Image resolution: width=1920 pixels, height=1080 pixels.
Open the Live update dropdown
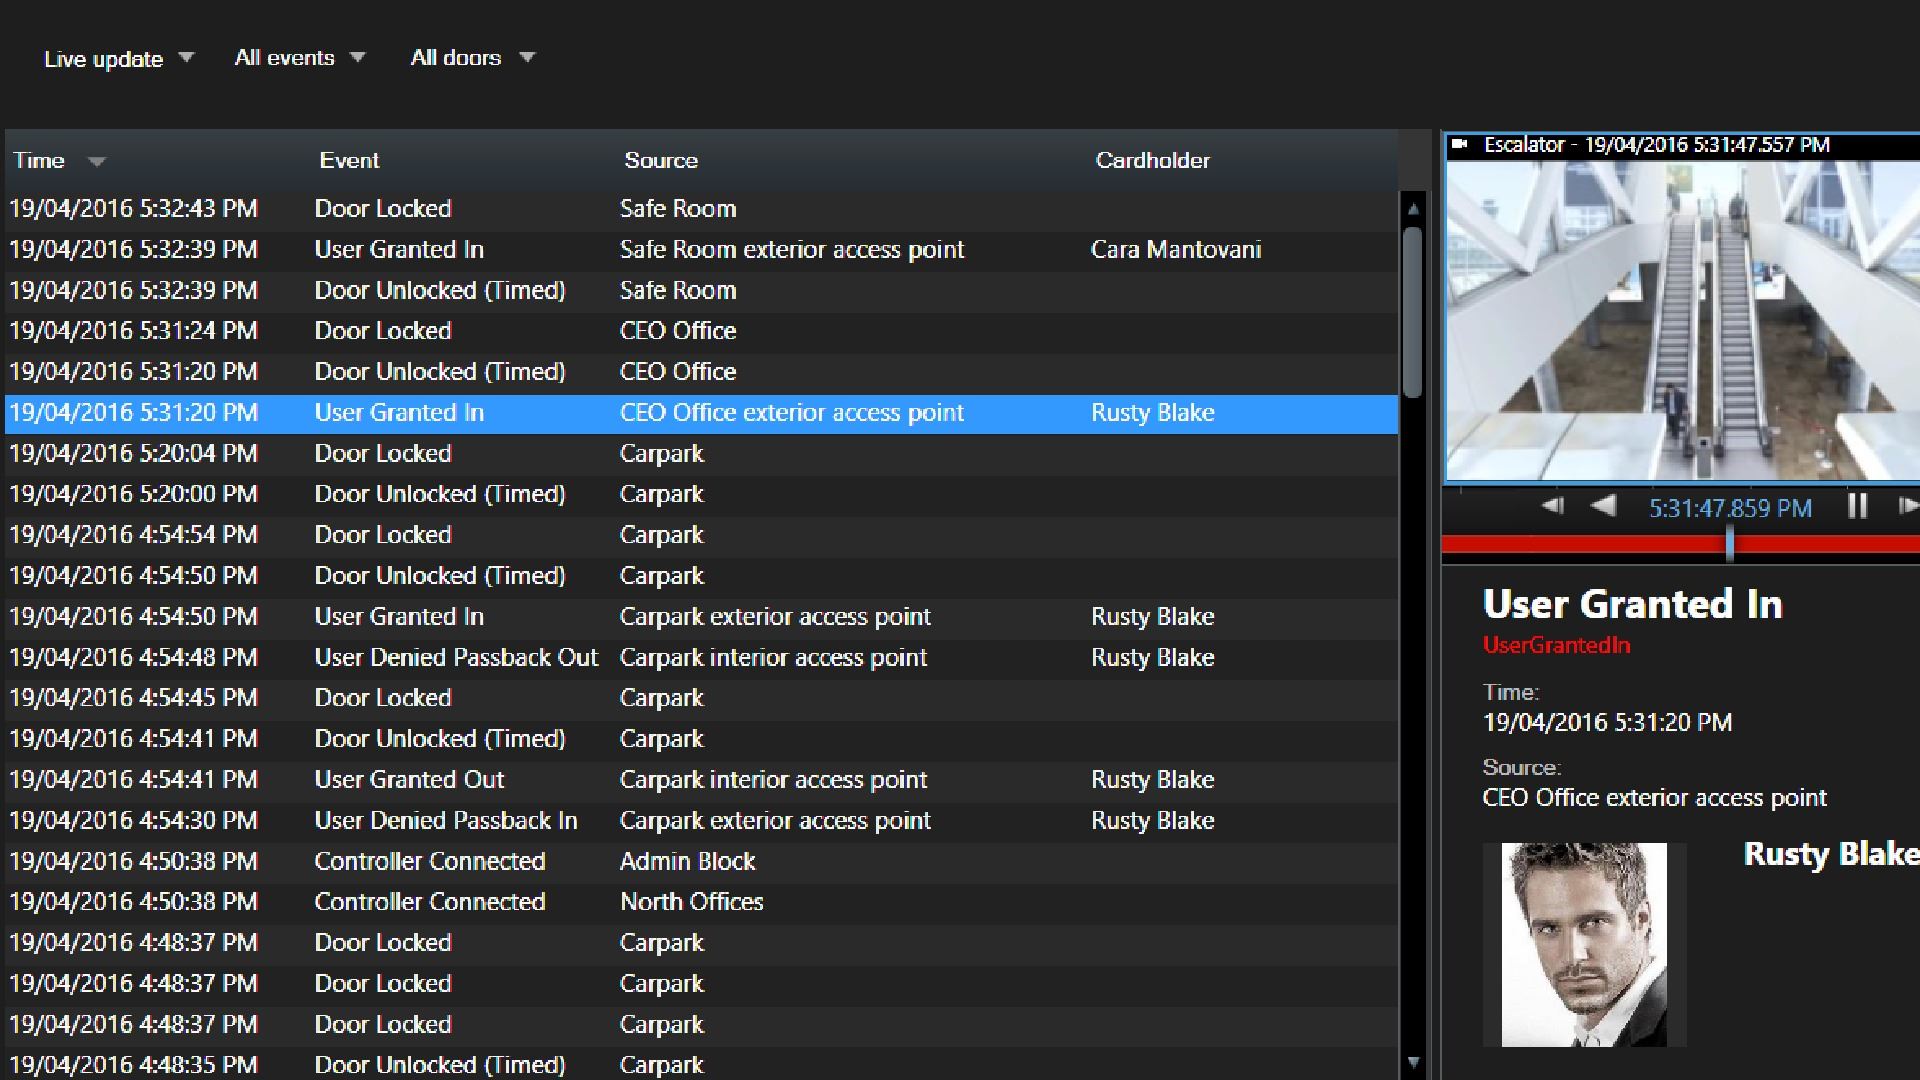[118, 59]
